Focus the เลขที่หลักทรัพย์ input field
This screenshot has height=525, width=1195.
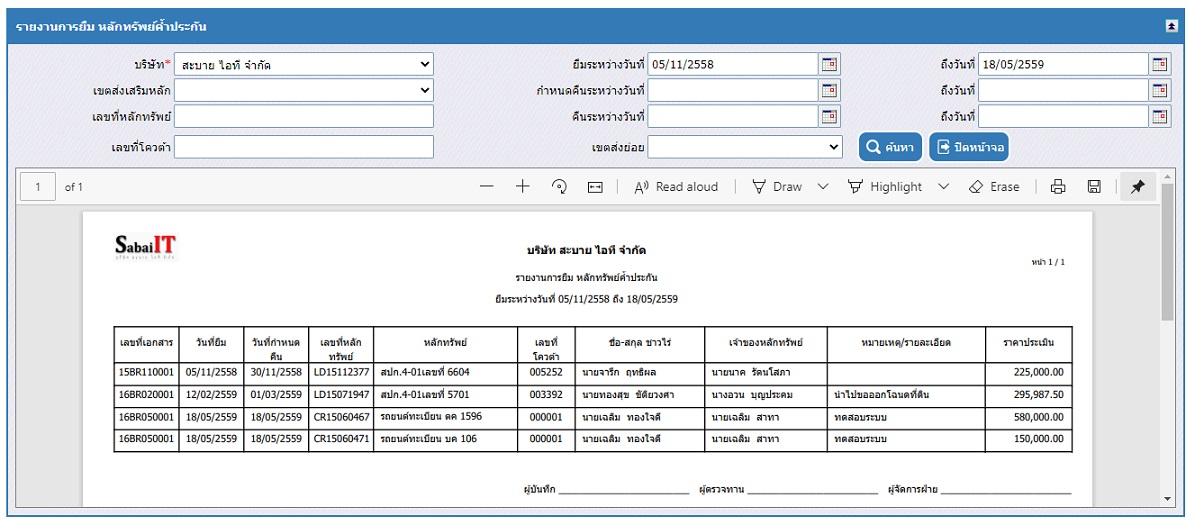304,117
